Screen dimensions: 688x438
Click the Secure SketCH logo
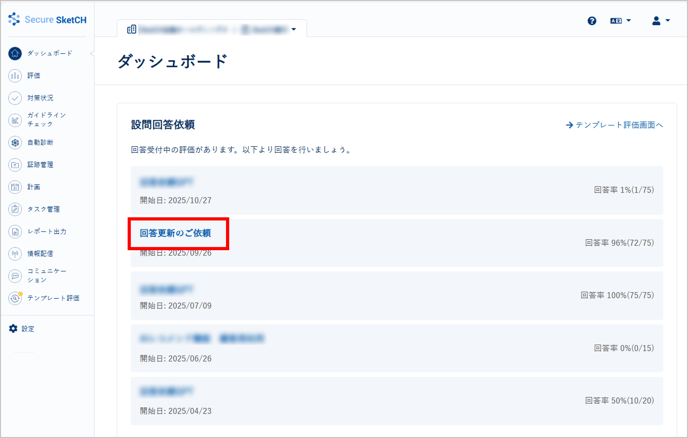click(x=47, y=19)
